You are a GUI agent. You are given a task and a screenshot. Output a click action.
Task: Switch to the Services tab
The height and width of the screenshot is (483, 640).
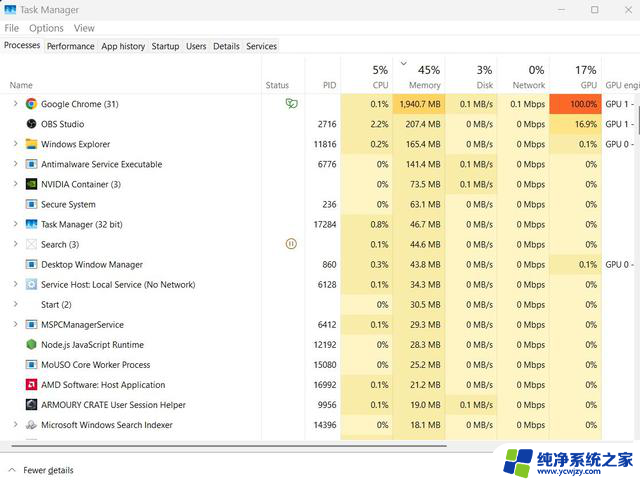coord(261,46)
